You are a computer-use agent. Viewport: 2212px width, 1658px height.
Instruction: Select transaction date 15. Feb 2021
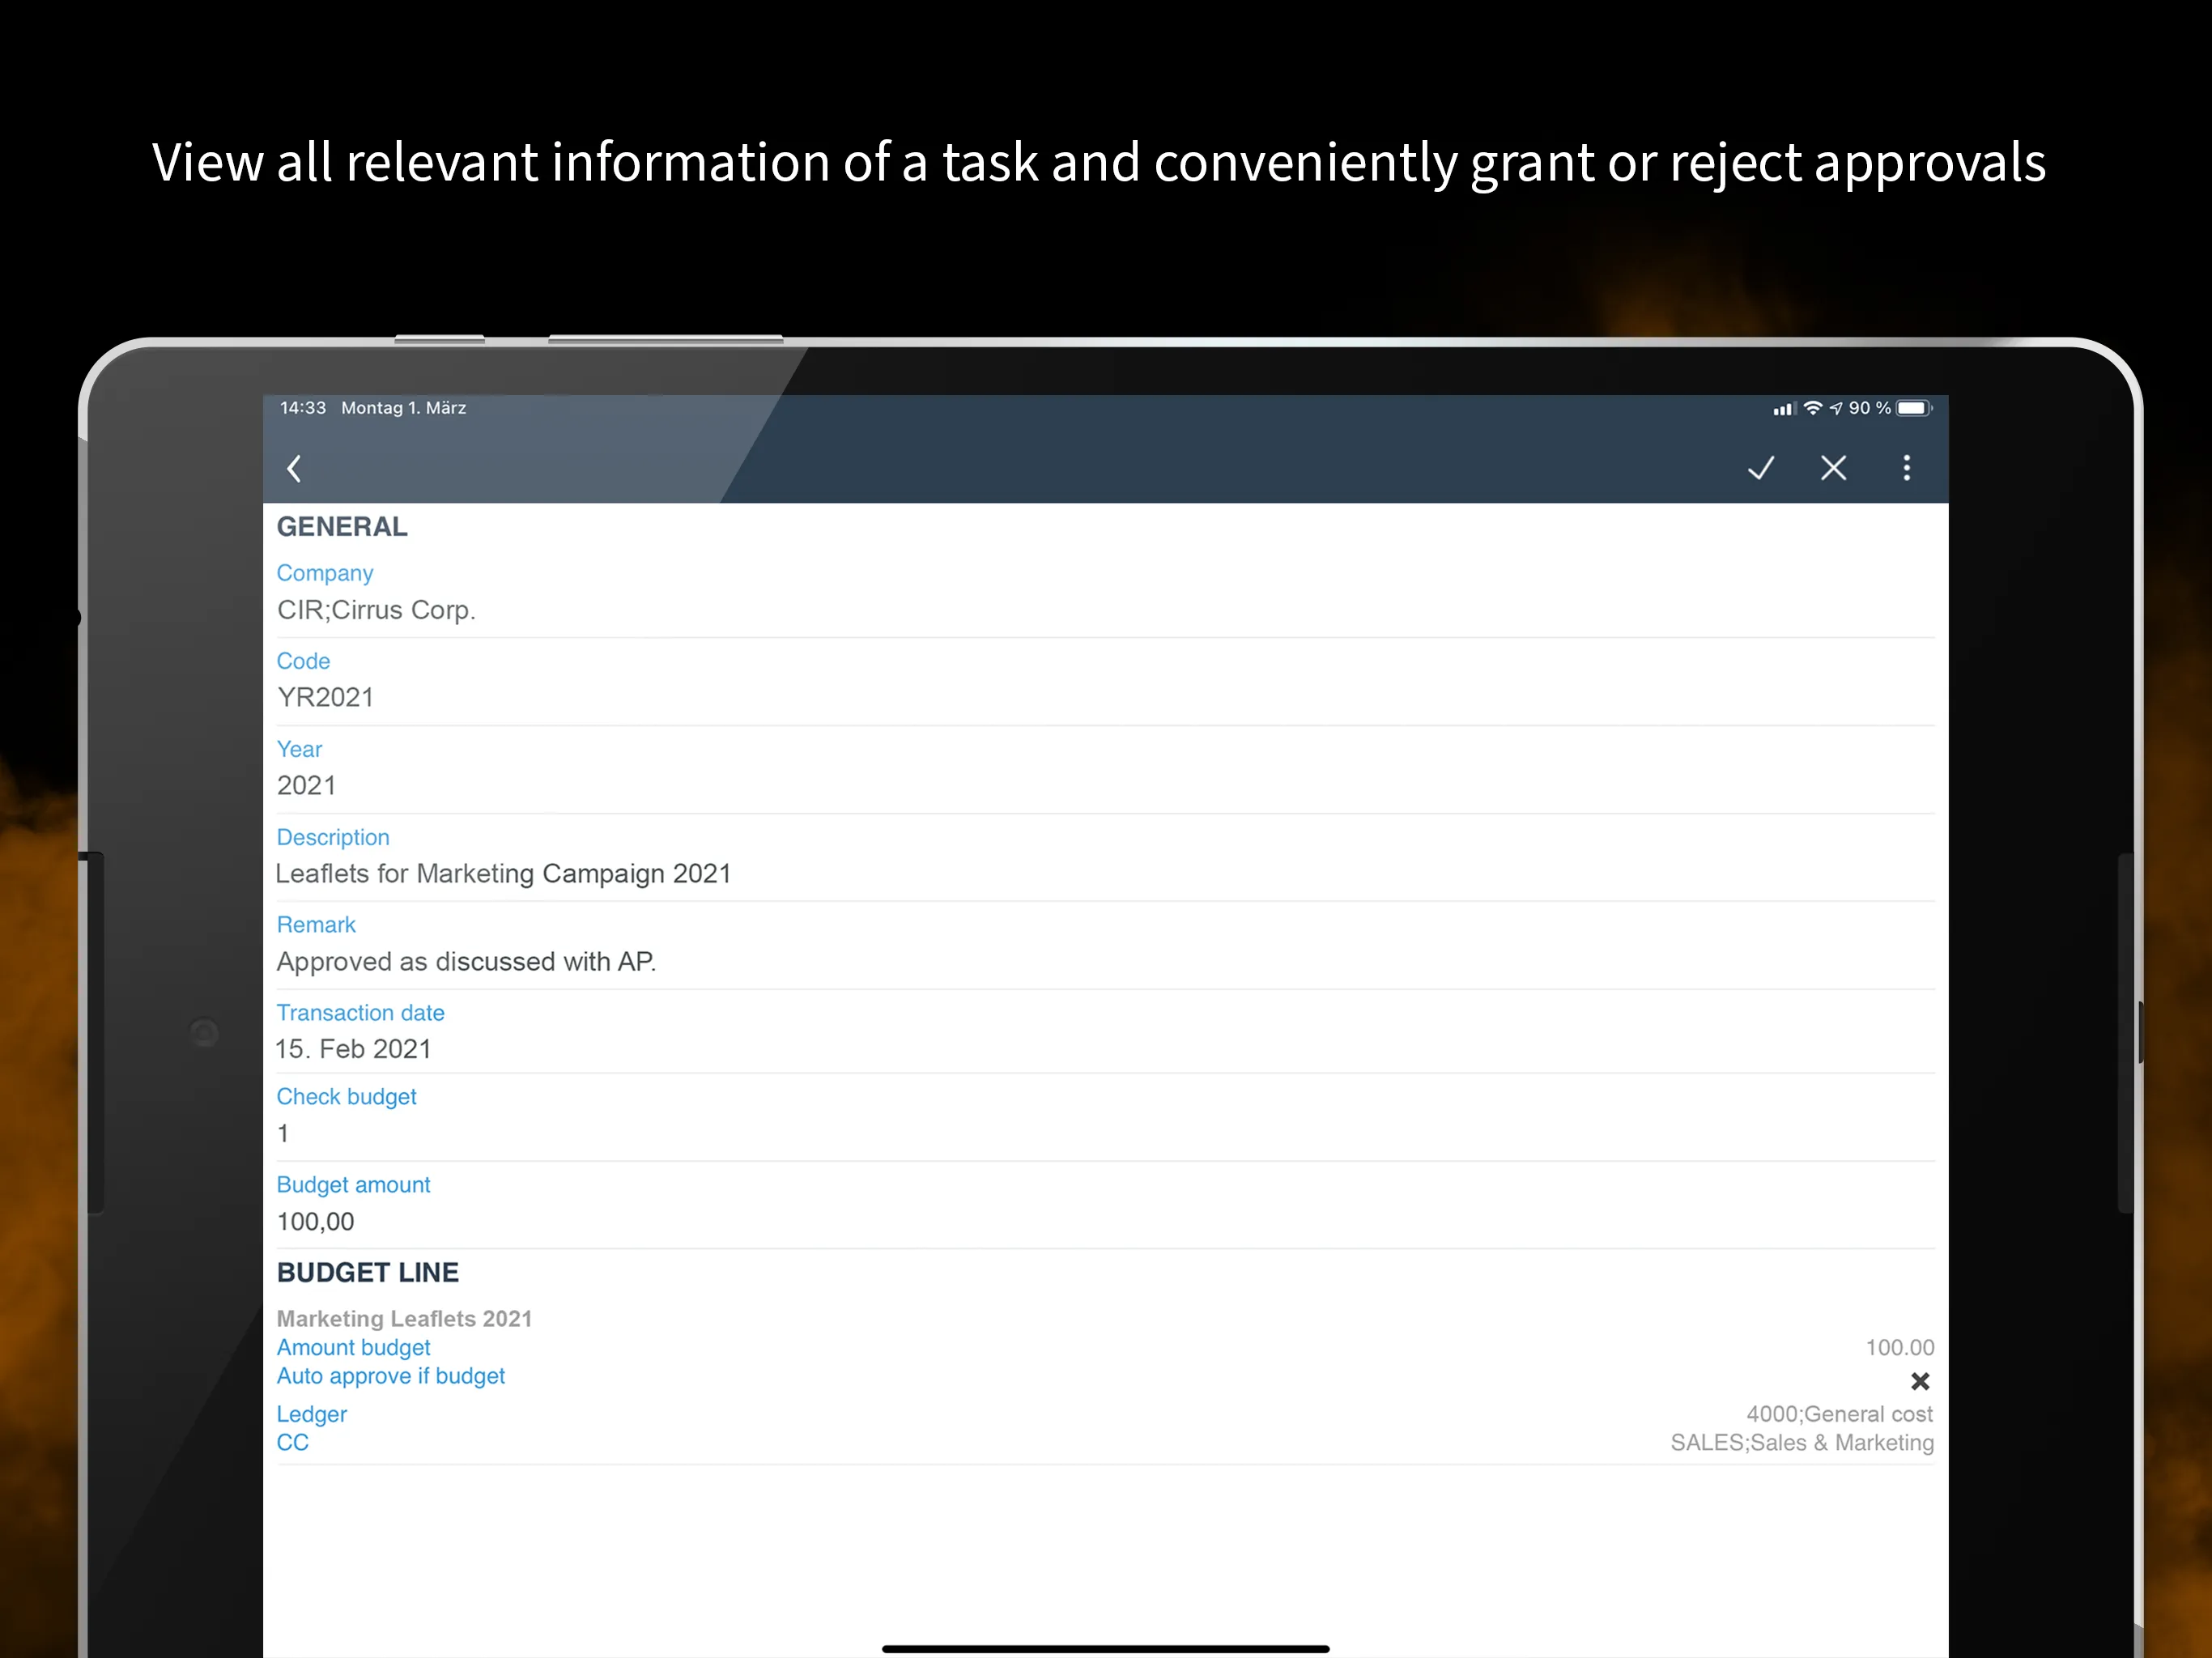353,1049
